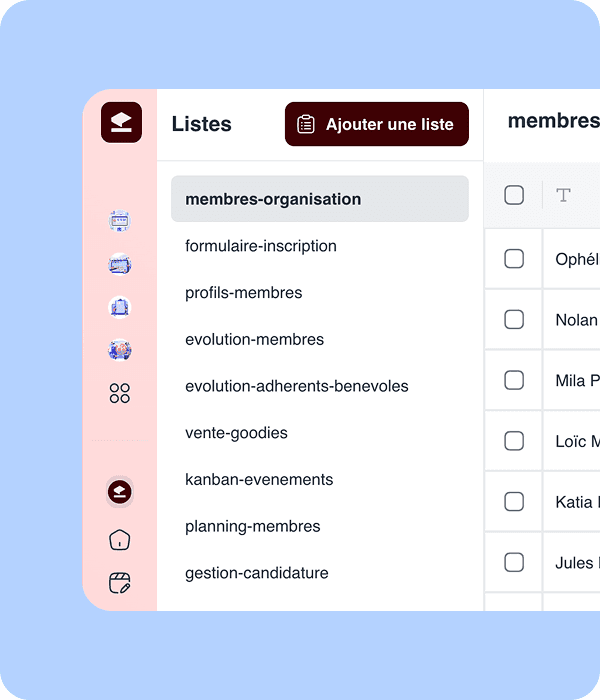The height and width of the screenshot is (700, 600).
Task: Open the formulaire-inscription list
Action: coord(261,246)
